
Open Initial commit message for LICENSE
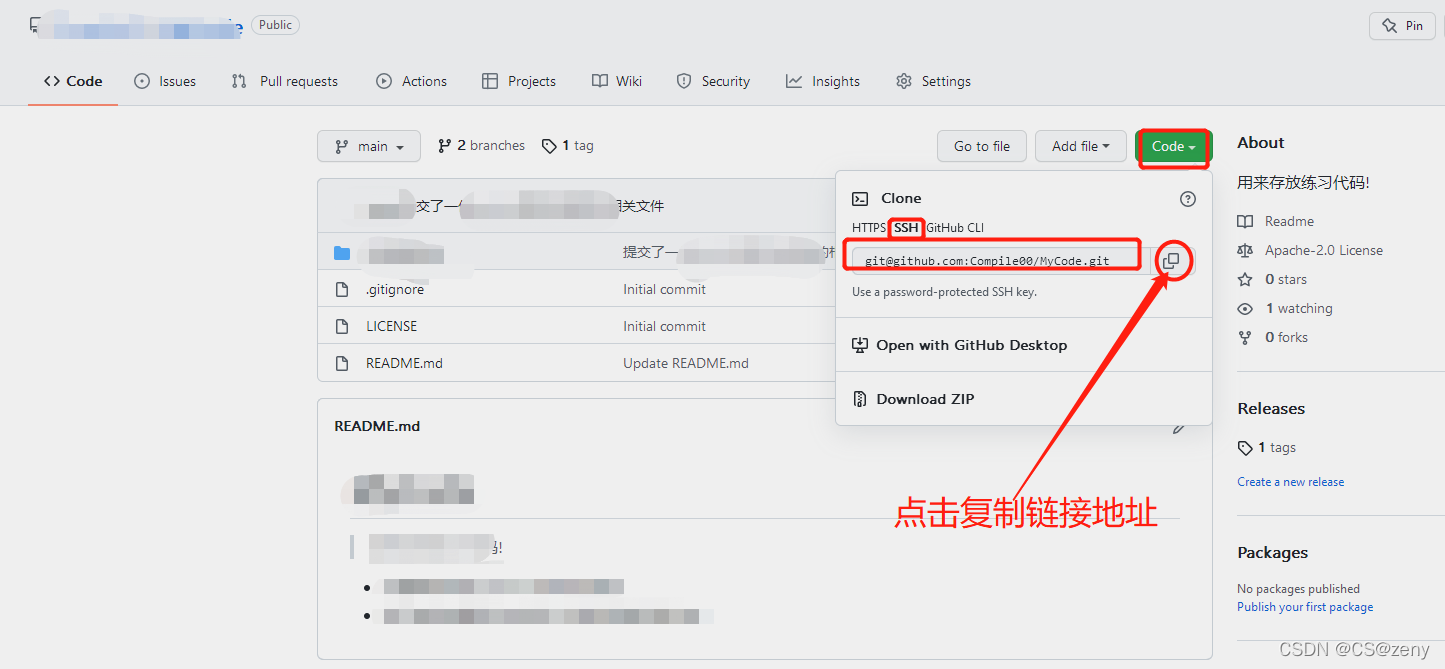pos(664,326)
